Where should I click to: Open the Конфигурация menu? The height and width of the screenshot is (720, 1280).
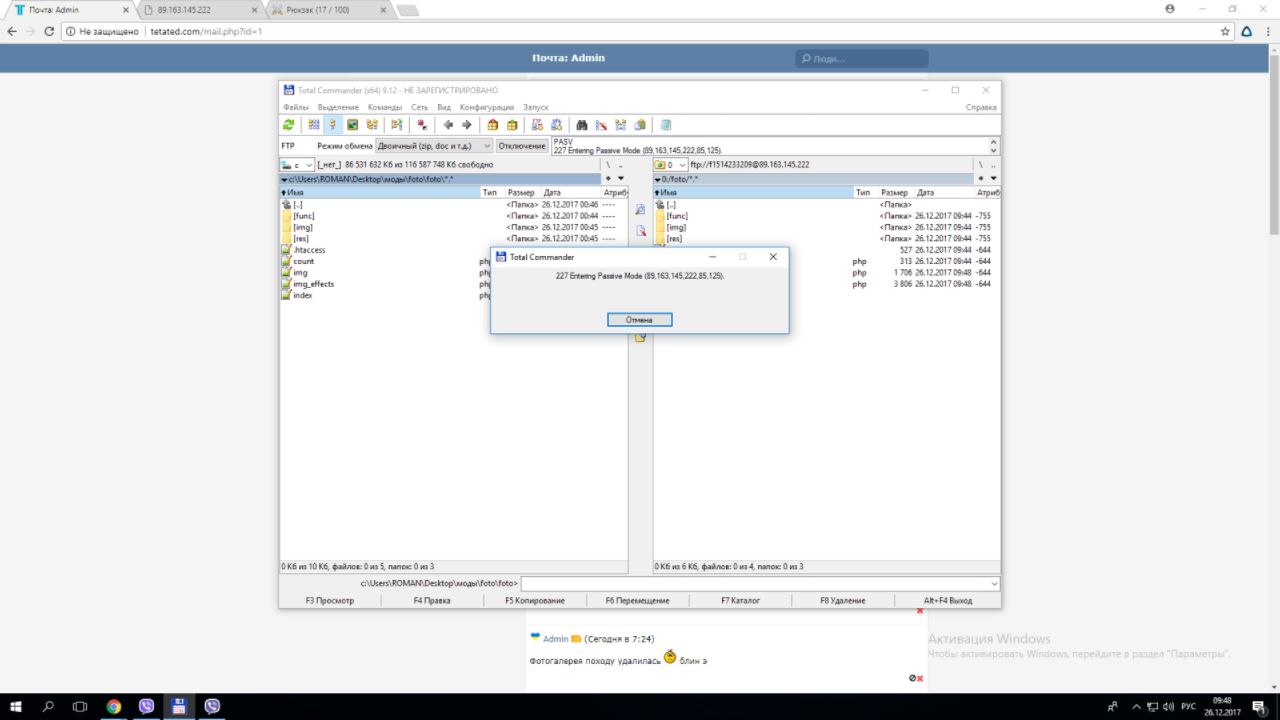(x=486, y=107)
